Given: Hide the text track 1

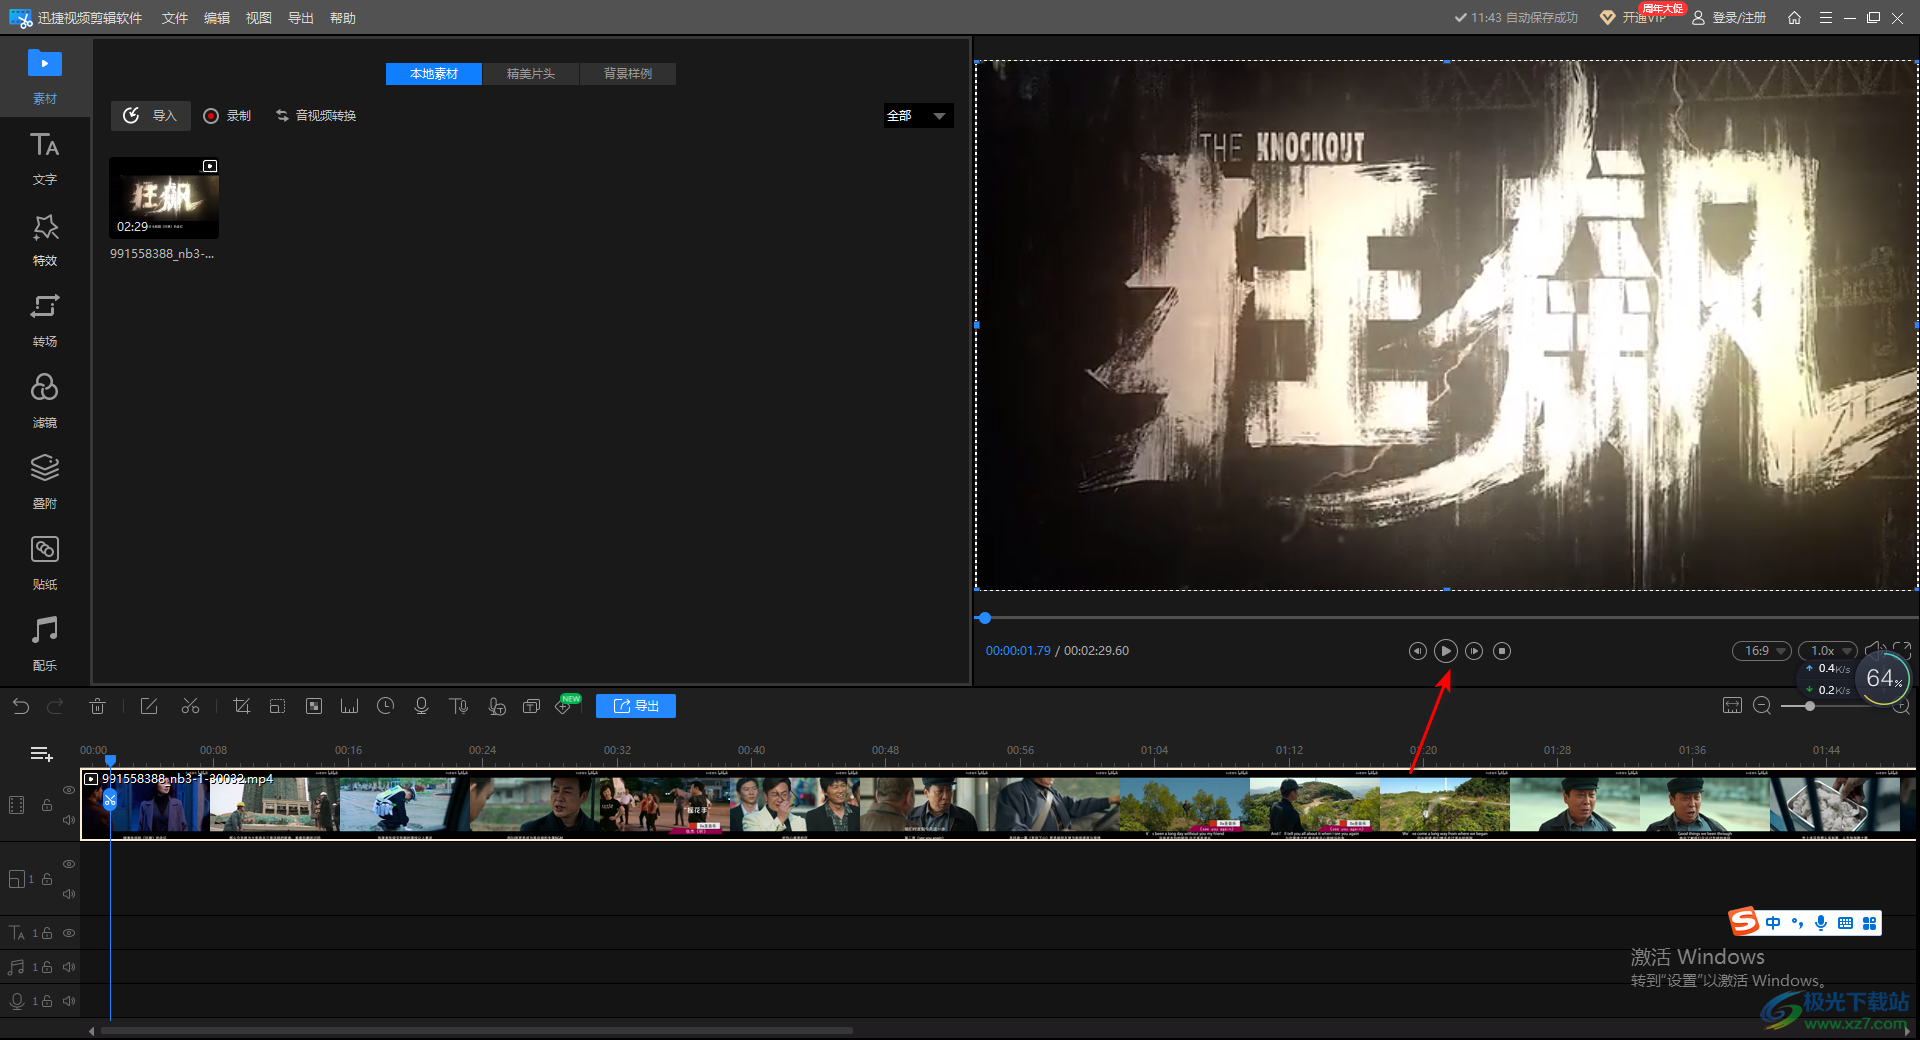Looking at the screenshot, I should (x=69, y=933).
